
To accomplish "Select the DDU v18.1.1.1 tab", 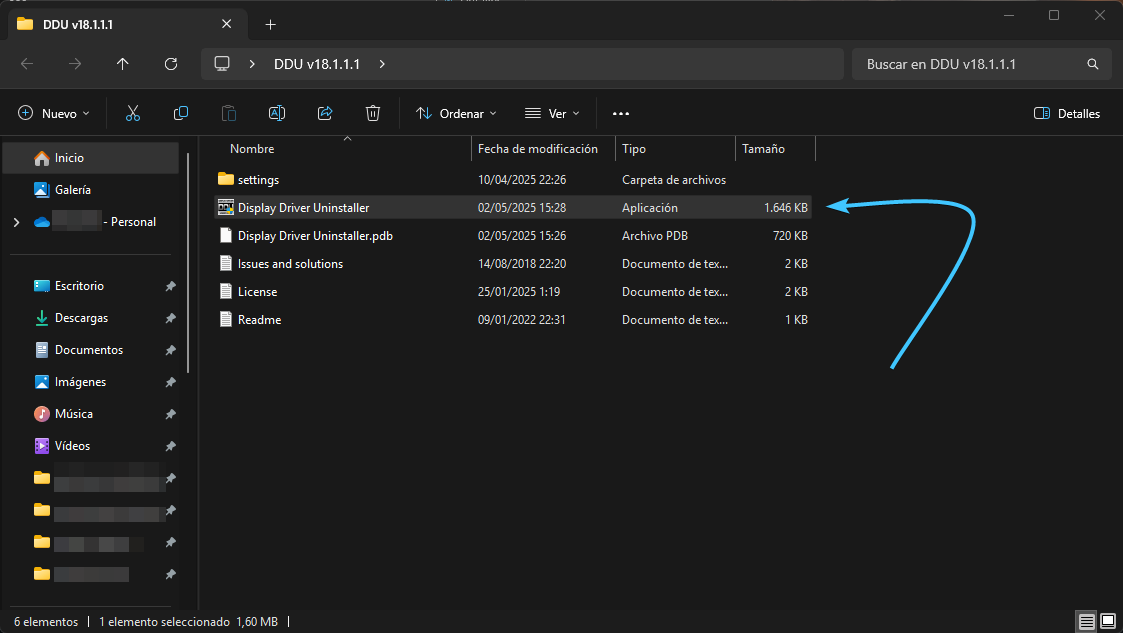I will tap(127, 24).
